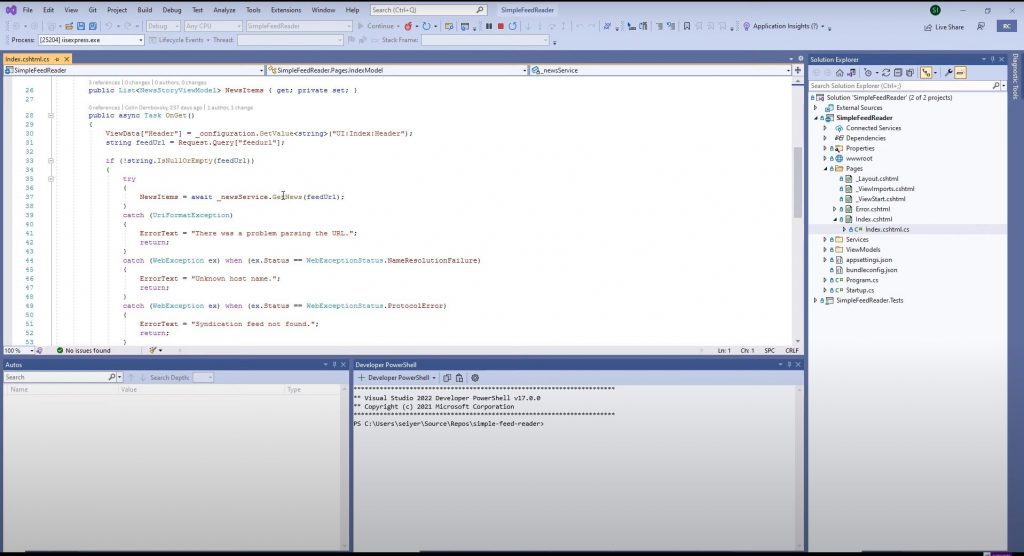Click Show All Files icon
Screen dimensions: 1024x556
tap(910, 73)
